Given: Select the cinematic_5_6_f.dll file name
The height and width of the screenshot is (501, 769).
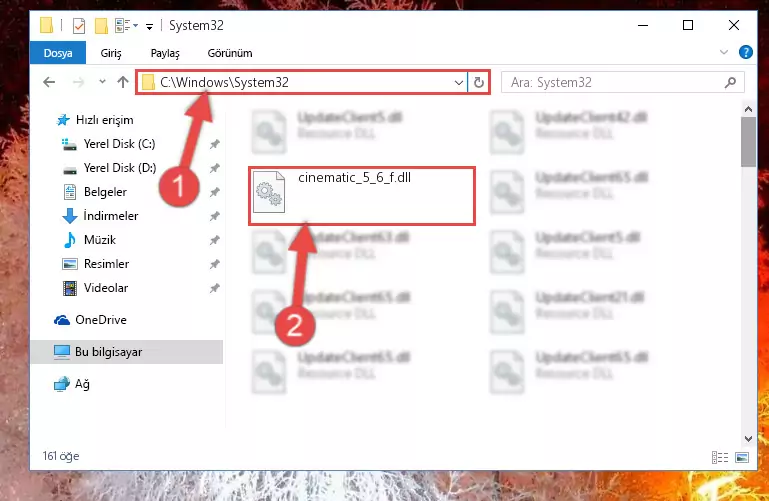Looking at the screenshot, I should click(355, 177).
